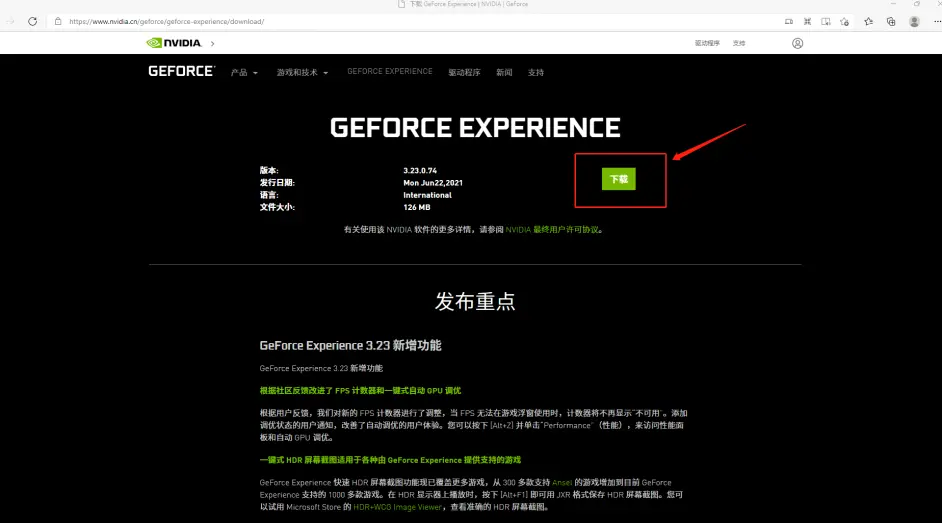Viewport: 942px width, 523px height.
Task: Open the NVIDIA 最终用户许可协议 link
Action: click(x=552, y=229)
